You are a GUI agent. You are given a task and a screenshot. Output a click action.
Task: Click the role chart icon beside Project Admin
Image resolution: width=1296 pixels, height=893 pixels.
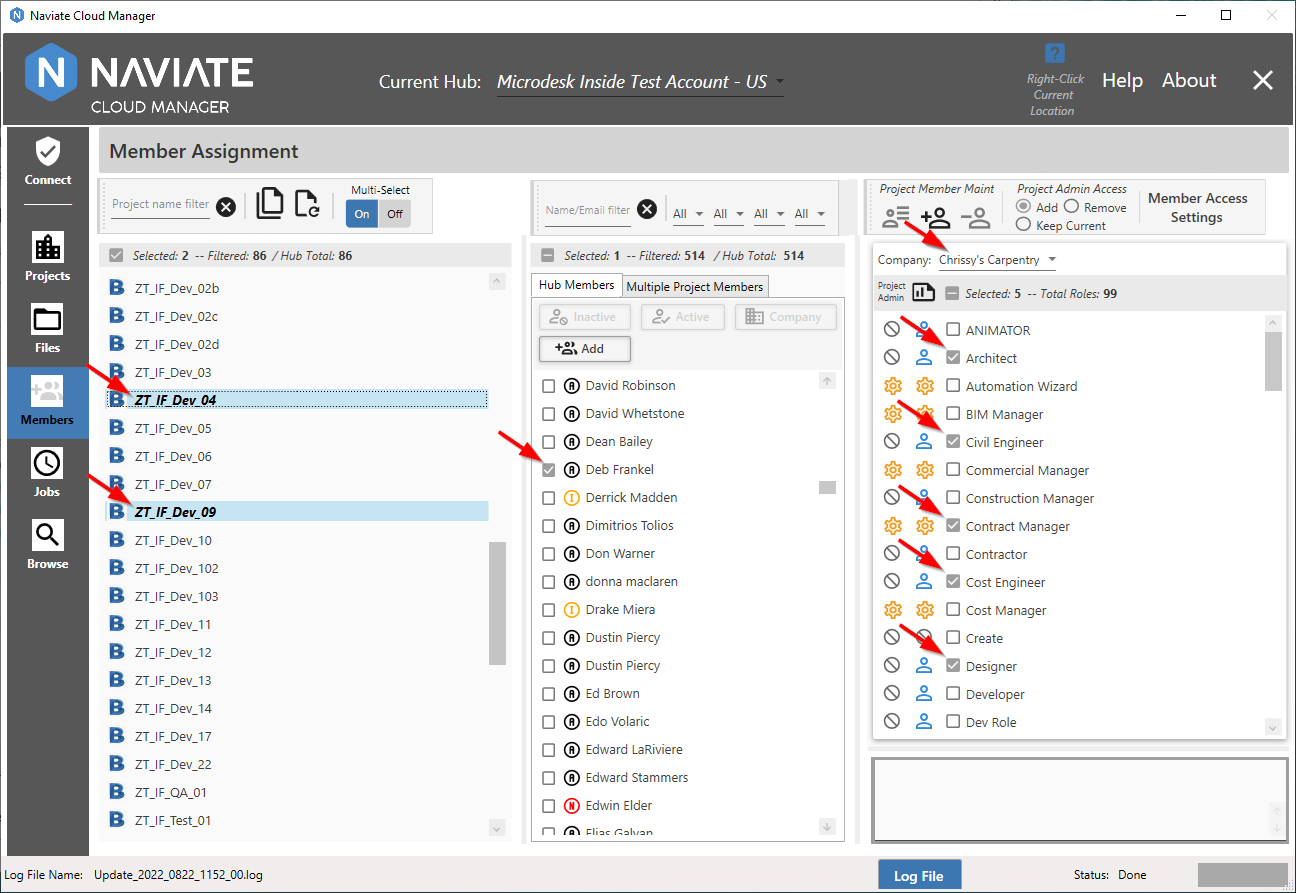(923, 292)
